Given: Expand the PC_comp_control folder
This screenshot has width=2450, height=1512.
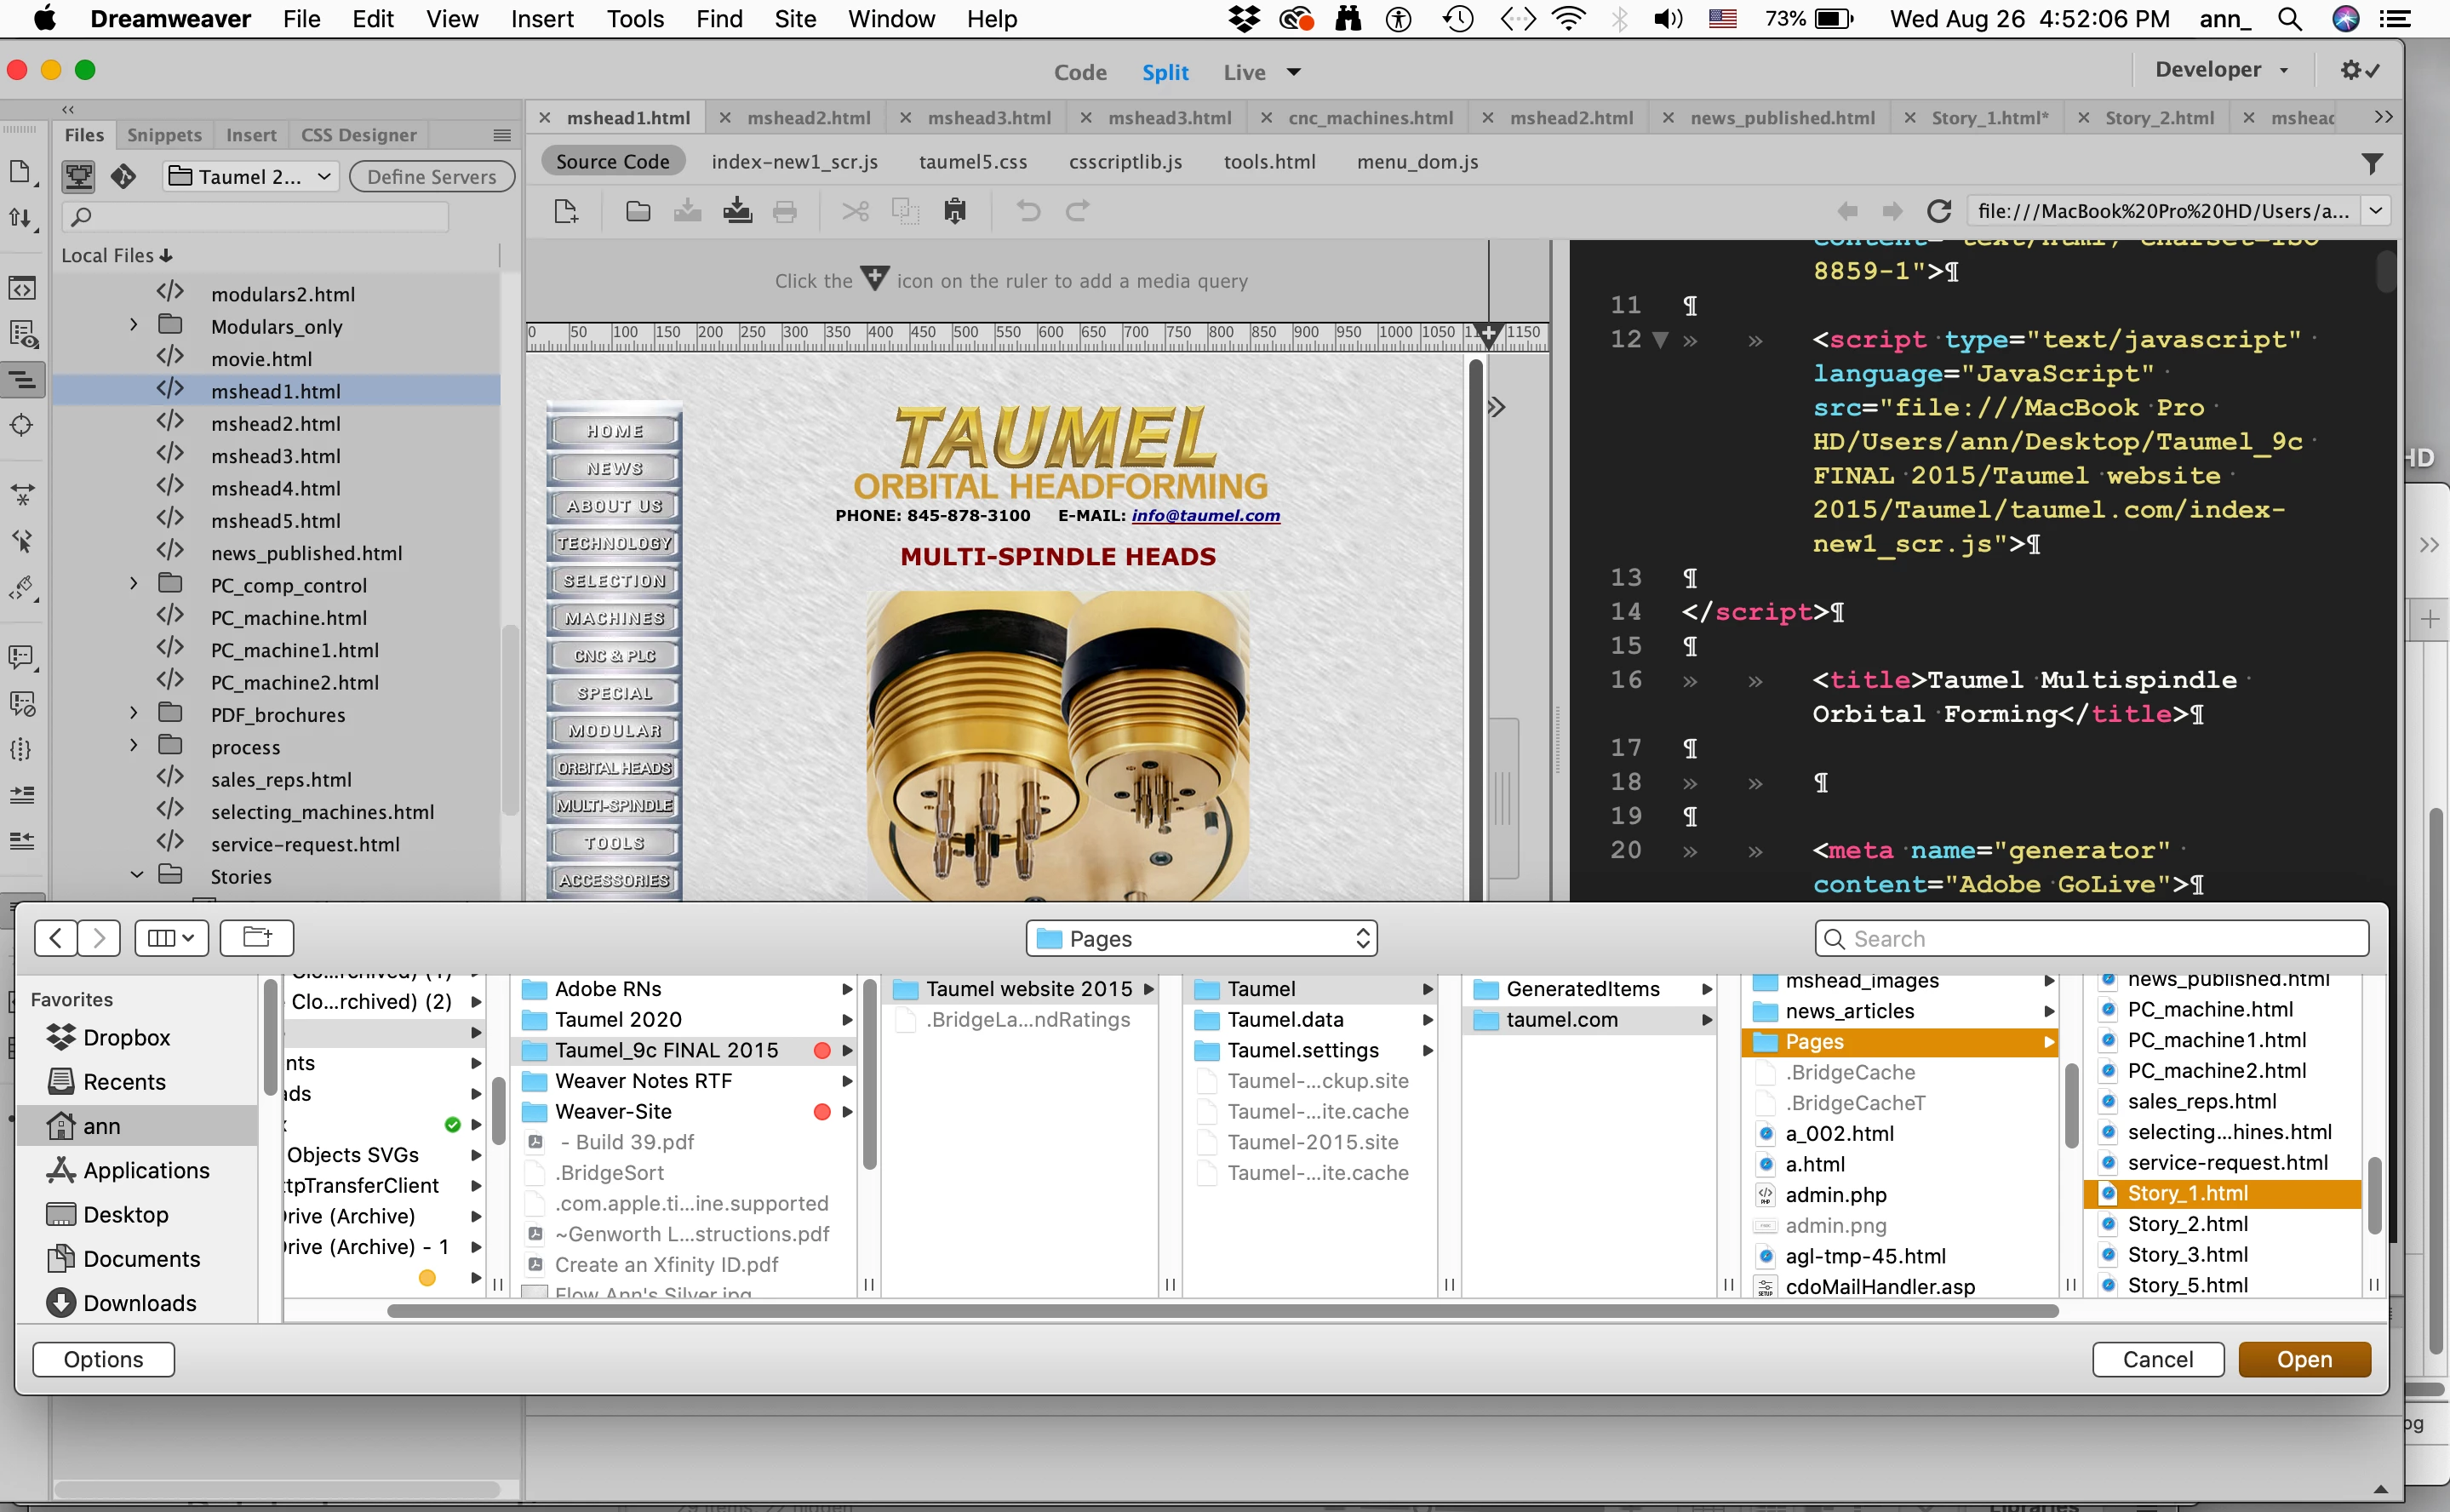Looking at the screenshot, I should 134,584.
